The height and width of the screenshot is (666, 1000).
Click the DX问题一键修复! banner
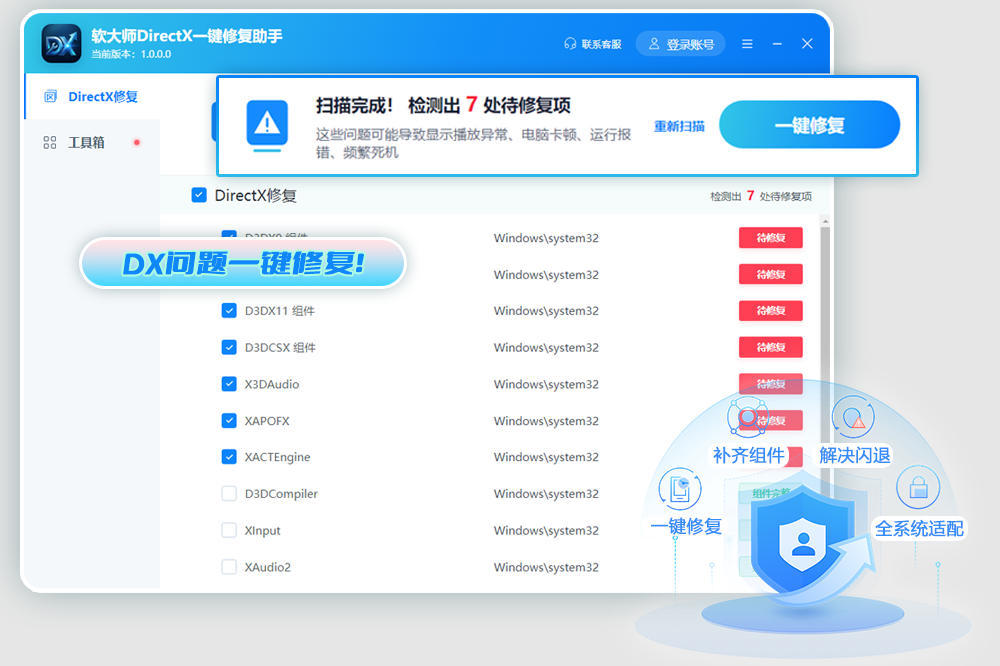coord(243,263)
